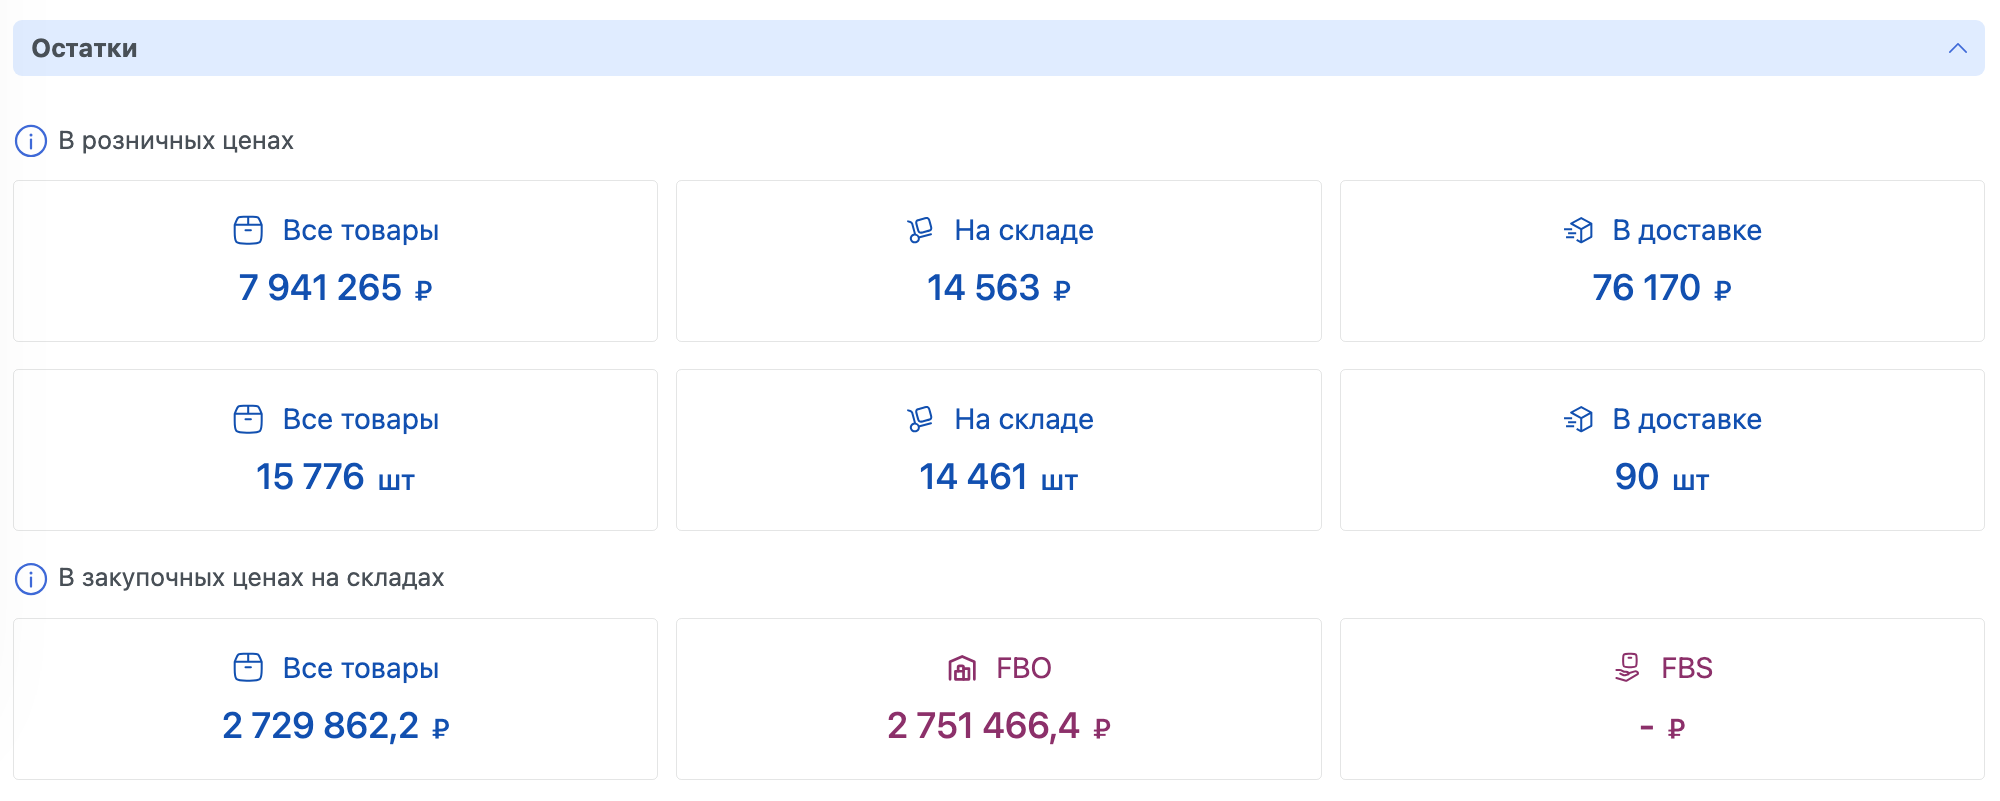The image size is (2000, 801).
Task: Click box icon on 7 941 265 ₽ card
Action: 248,230
